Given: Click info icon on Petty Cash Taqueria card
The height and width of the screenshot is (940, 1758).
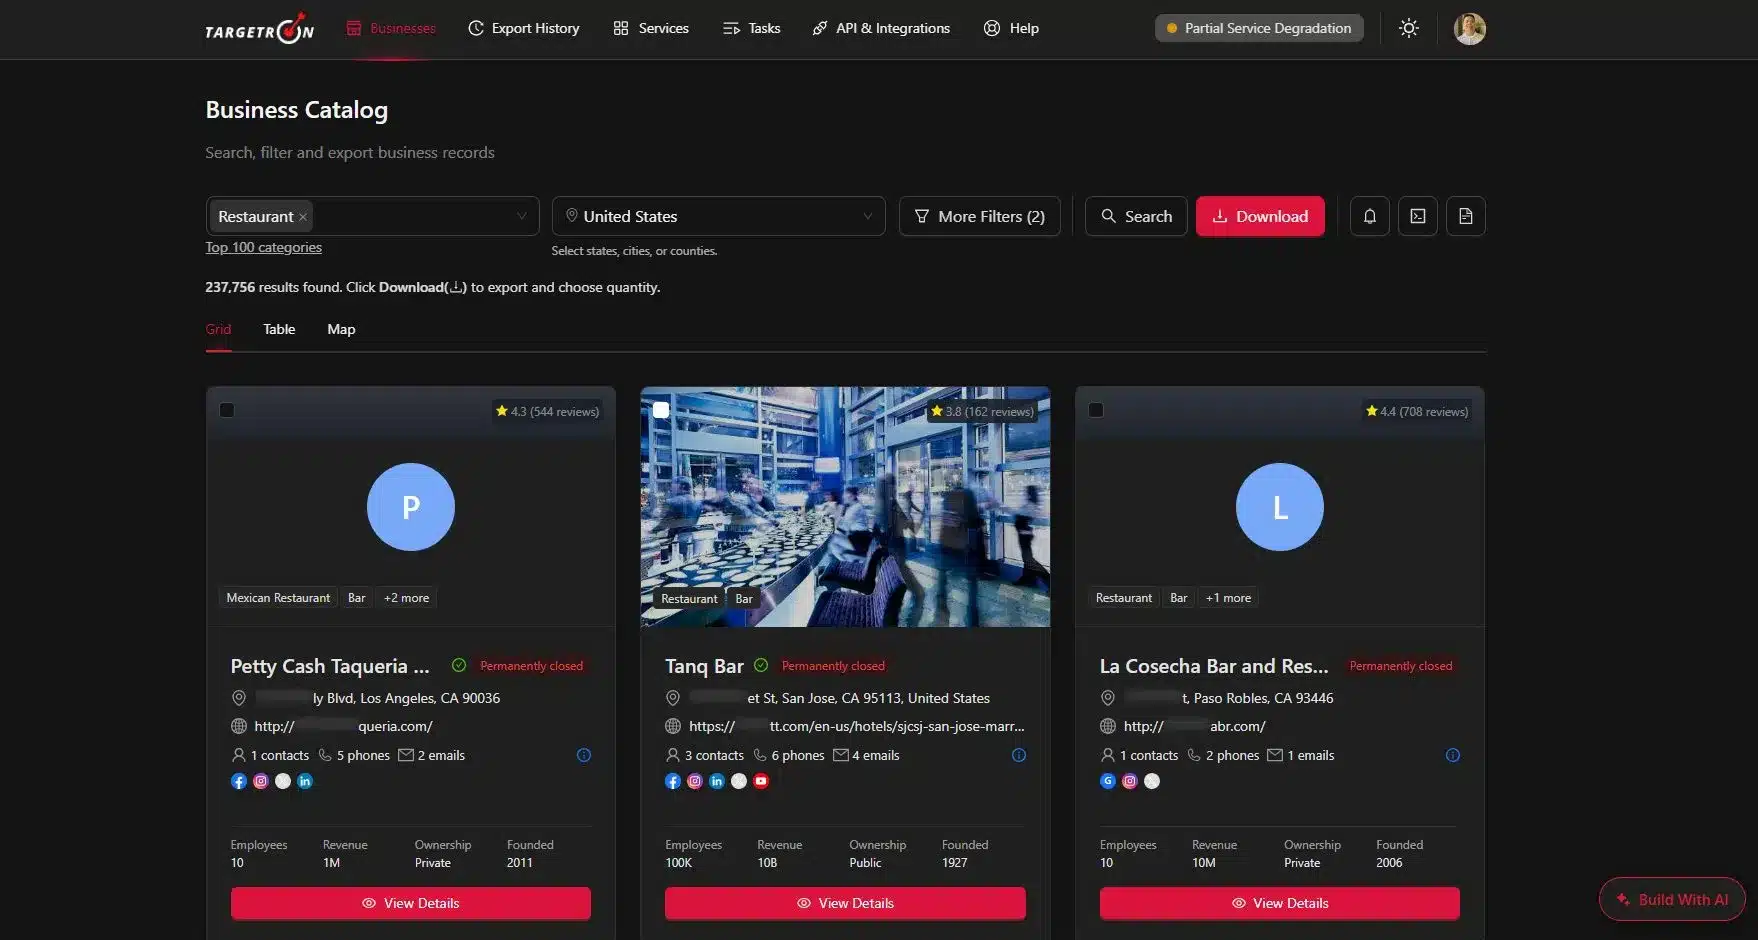Looking at the screenshot, I should pos(584,756).
